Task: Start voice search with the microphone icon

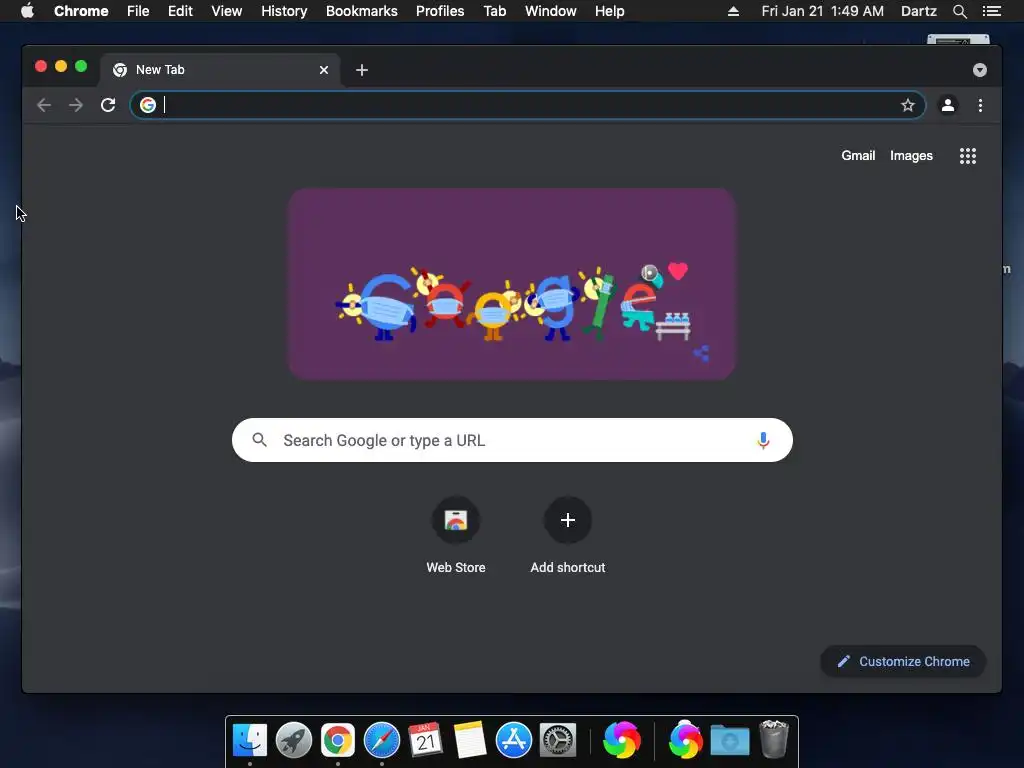Action: [x=763, y=440]
